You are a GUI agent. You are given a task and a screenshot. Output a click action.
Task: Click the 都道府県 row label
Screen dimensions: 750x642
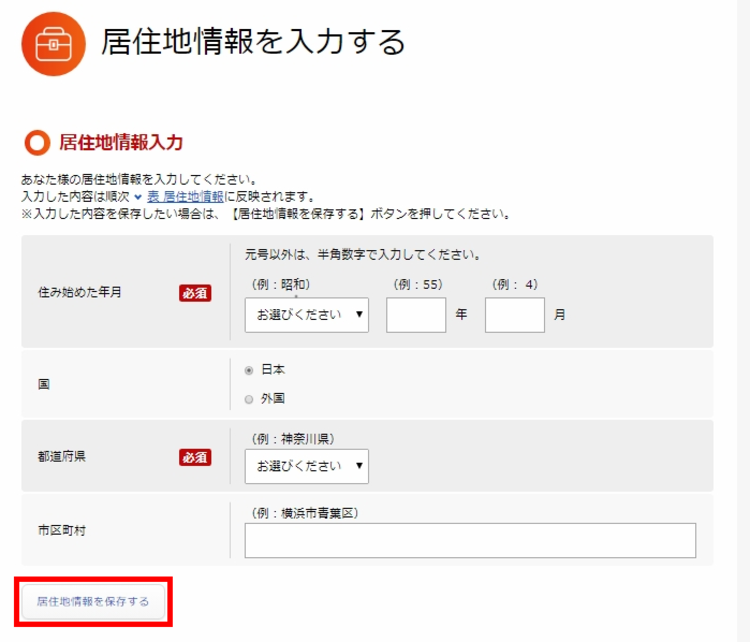pyautogui.click(x=62, y=456)
